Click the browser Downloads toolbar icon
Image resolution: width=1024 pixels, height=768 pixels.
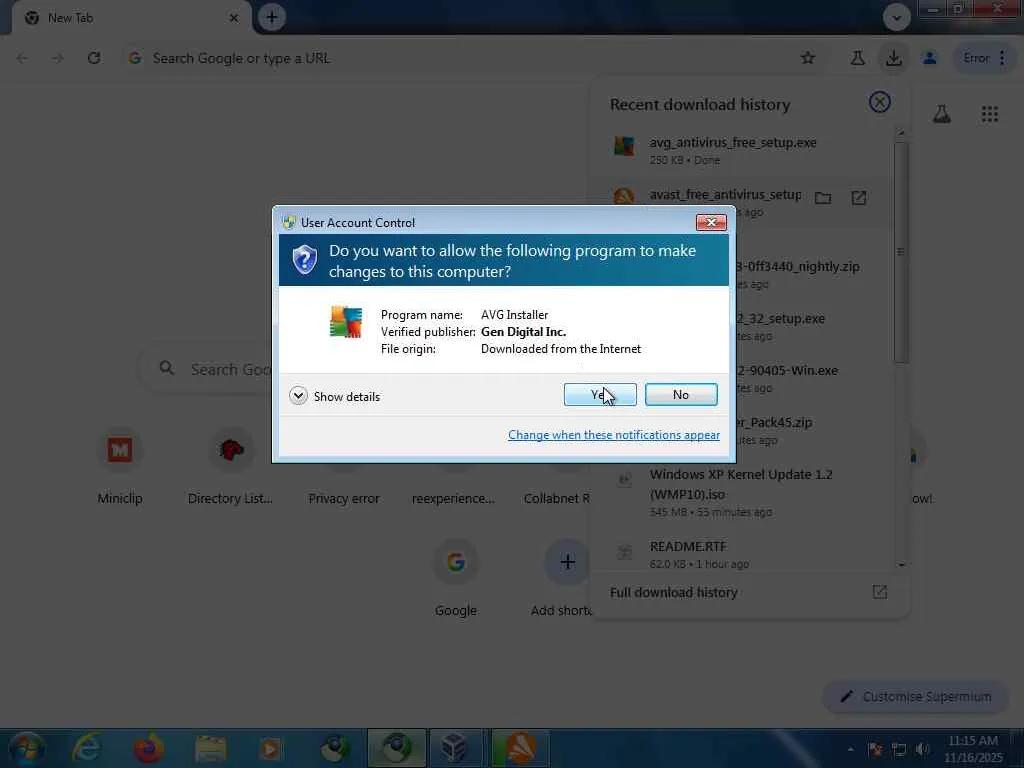893,58
